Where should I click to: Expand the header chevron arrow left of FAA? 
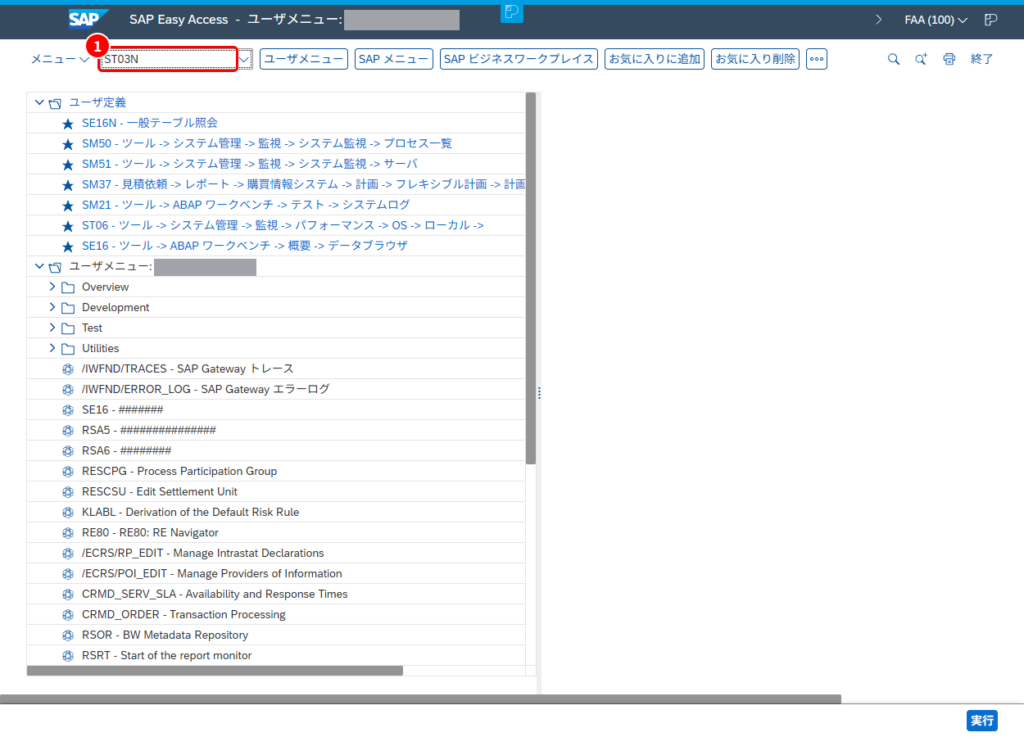click(879, 20)
